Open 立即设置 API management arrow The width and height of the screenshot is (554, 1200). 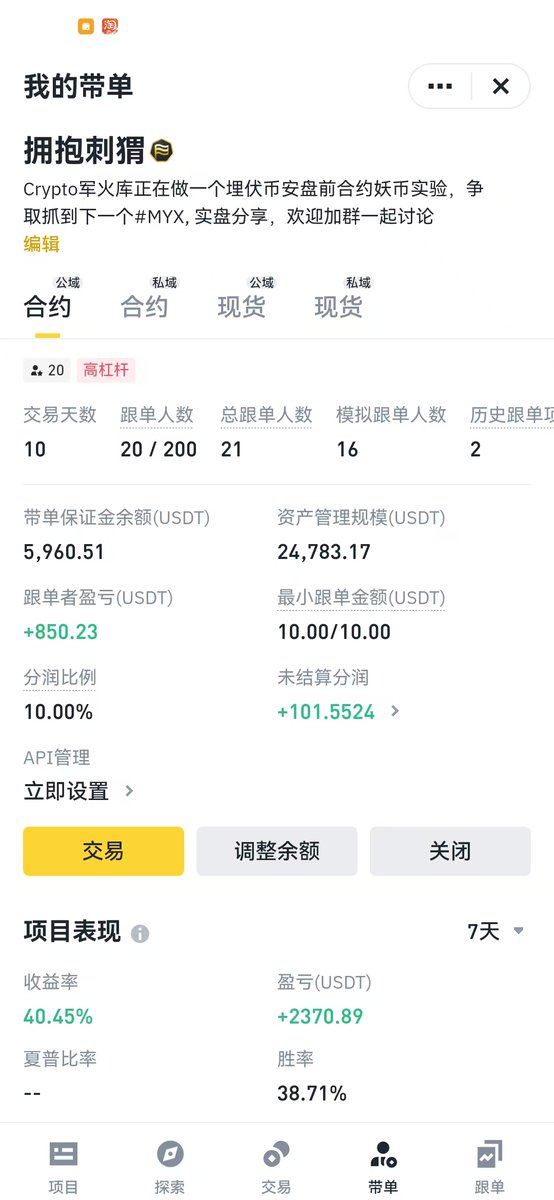pos(129,791)
